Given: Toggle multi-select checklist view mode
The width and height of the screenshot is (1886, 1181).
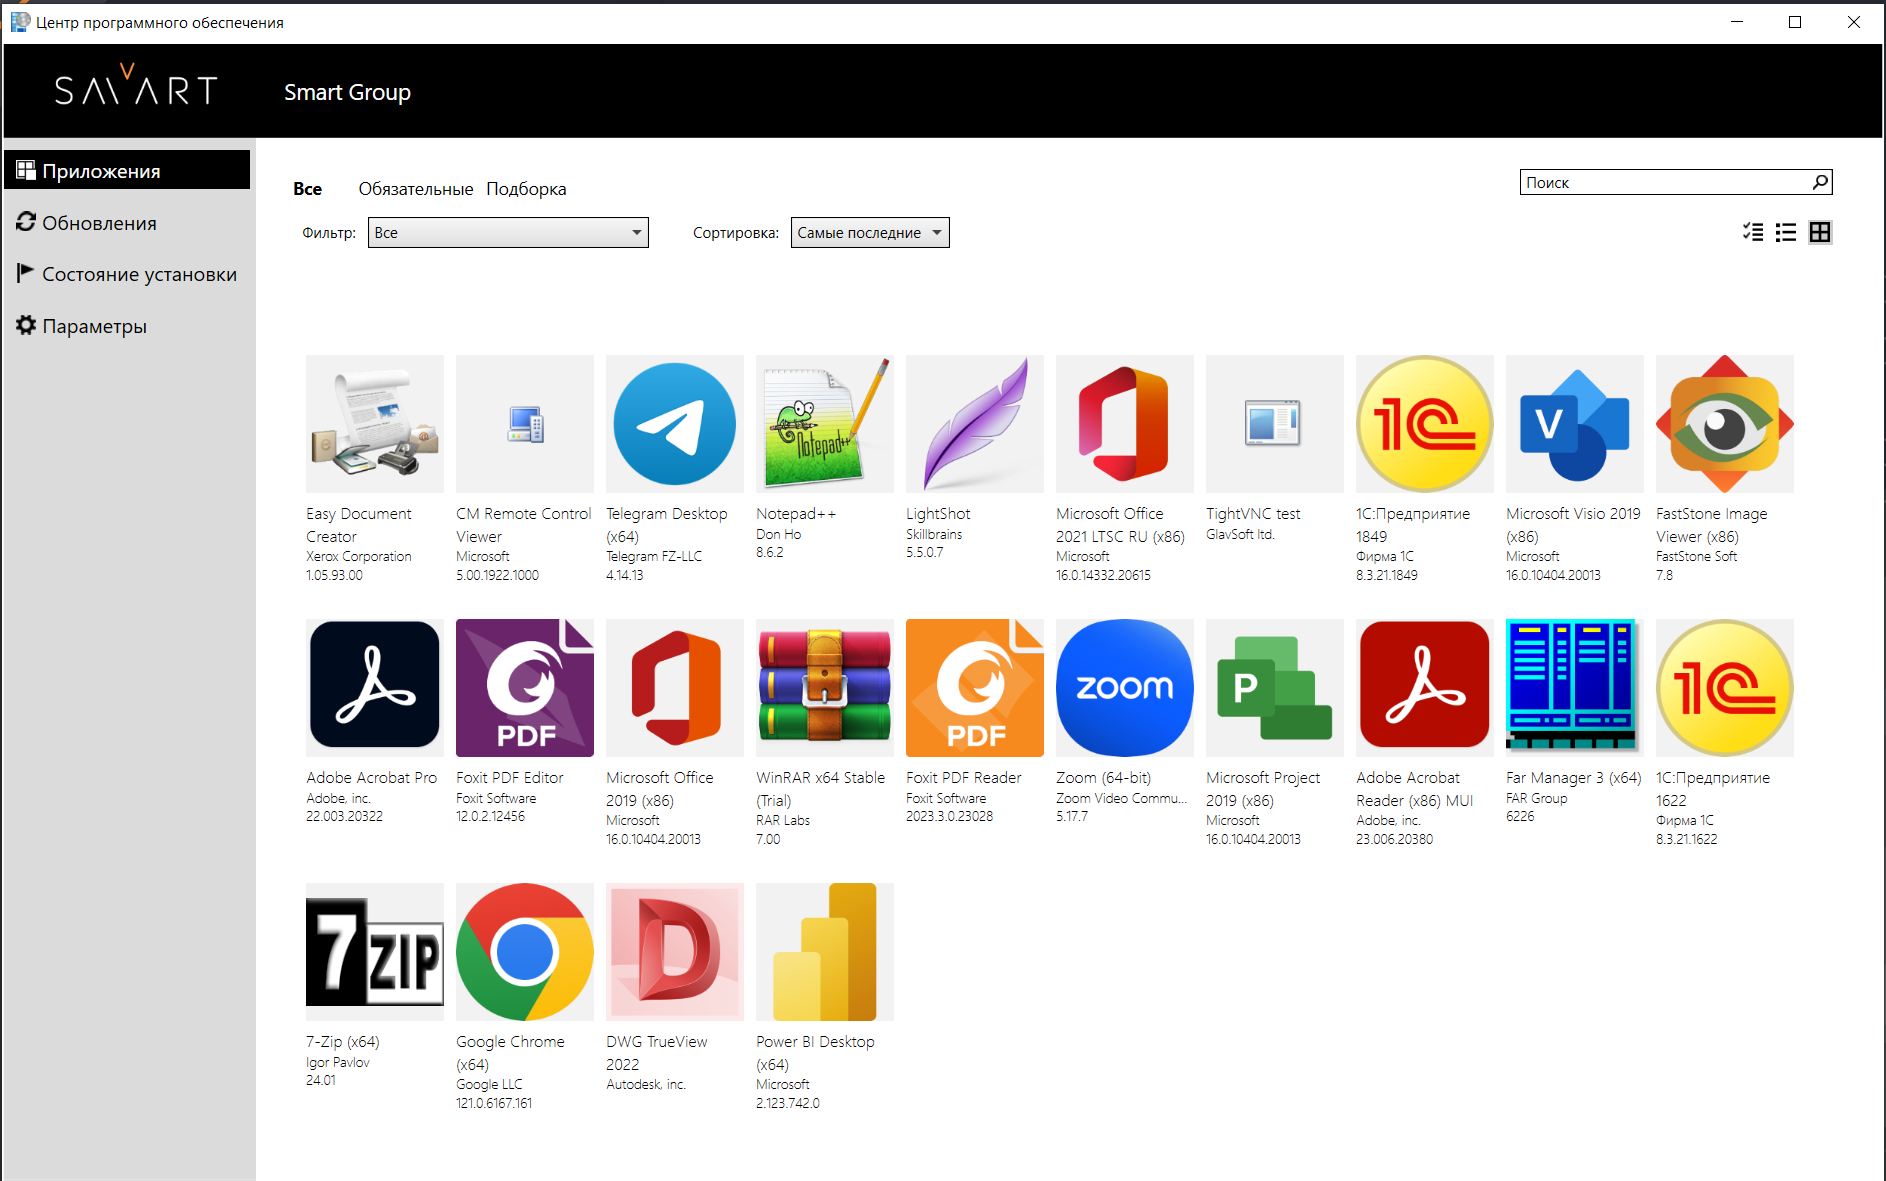Looking at the screenshot, I should pyautogui.click(x=1753, y=233).
